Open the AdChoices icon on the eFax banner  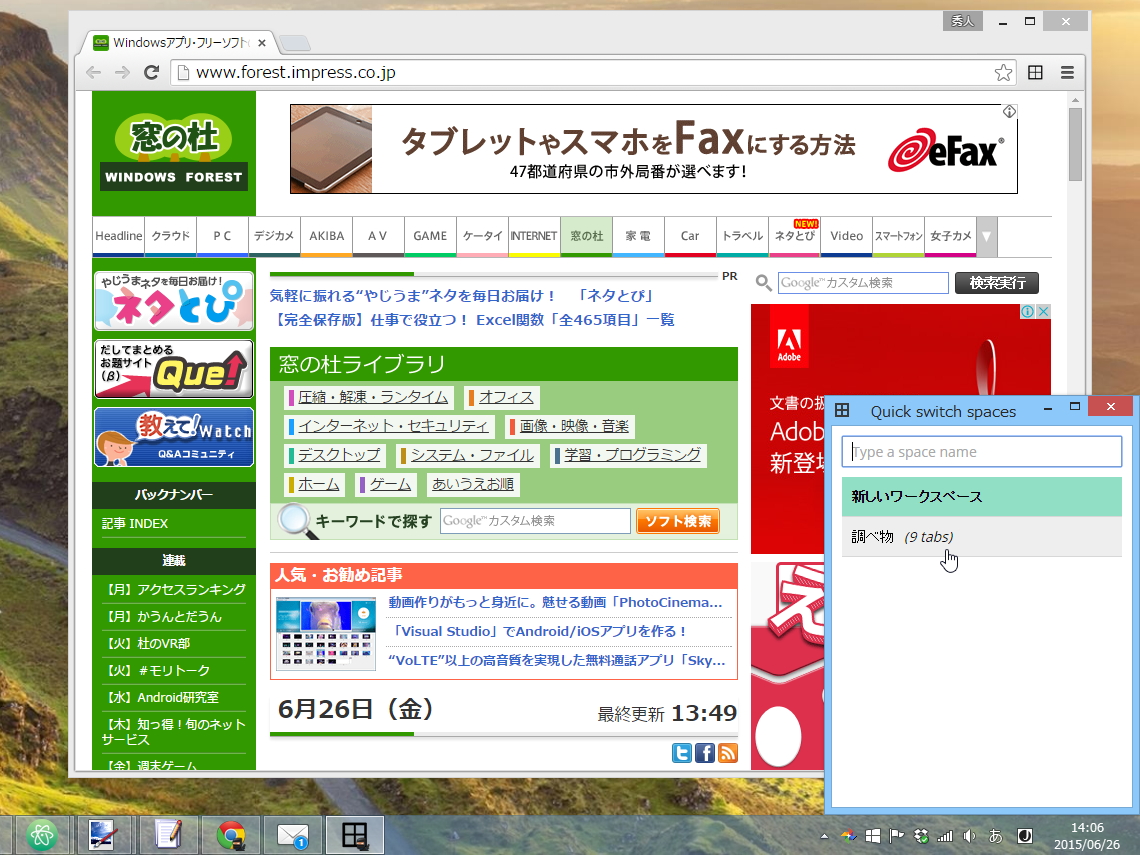(1009, 111)
